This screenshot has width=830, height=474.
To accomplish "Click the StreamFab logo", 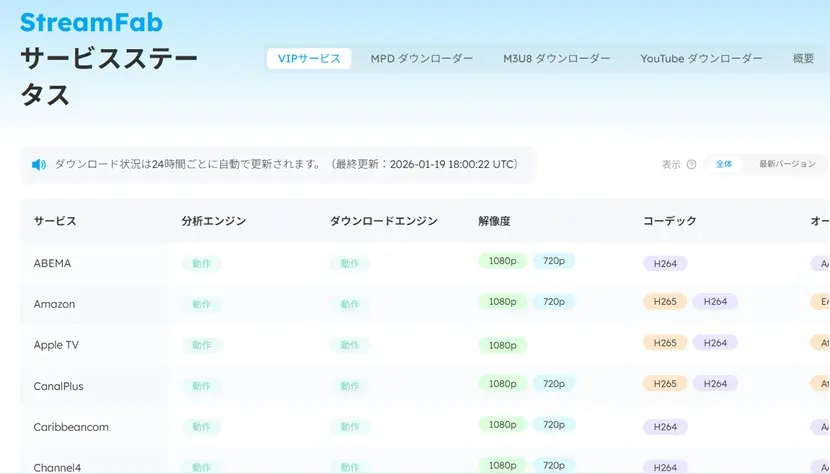I will point(91,22).
